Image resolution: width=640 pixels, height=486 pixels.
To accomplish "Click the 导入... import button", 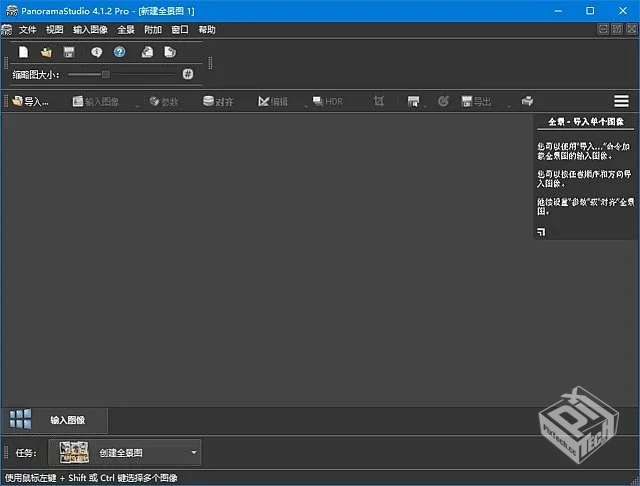I will (30, 101).
